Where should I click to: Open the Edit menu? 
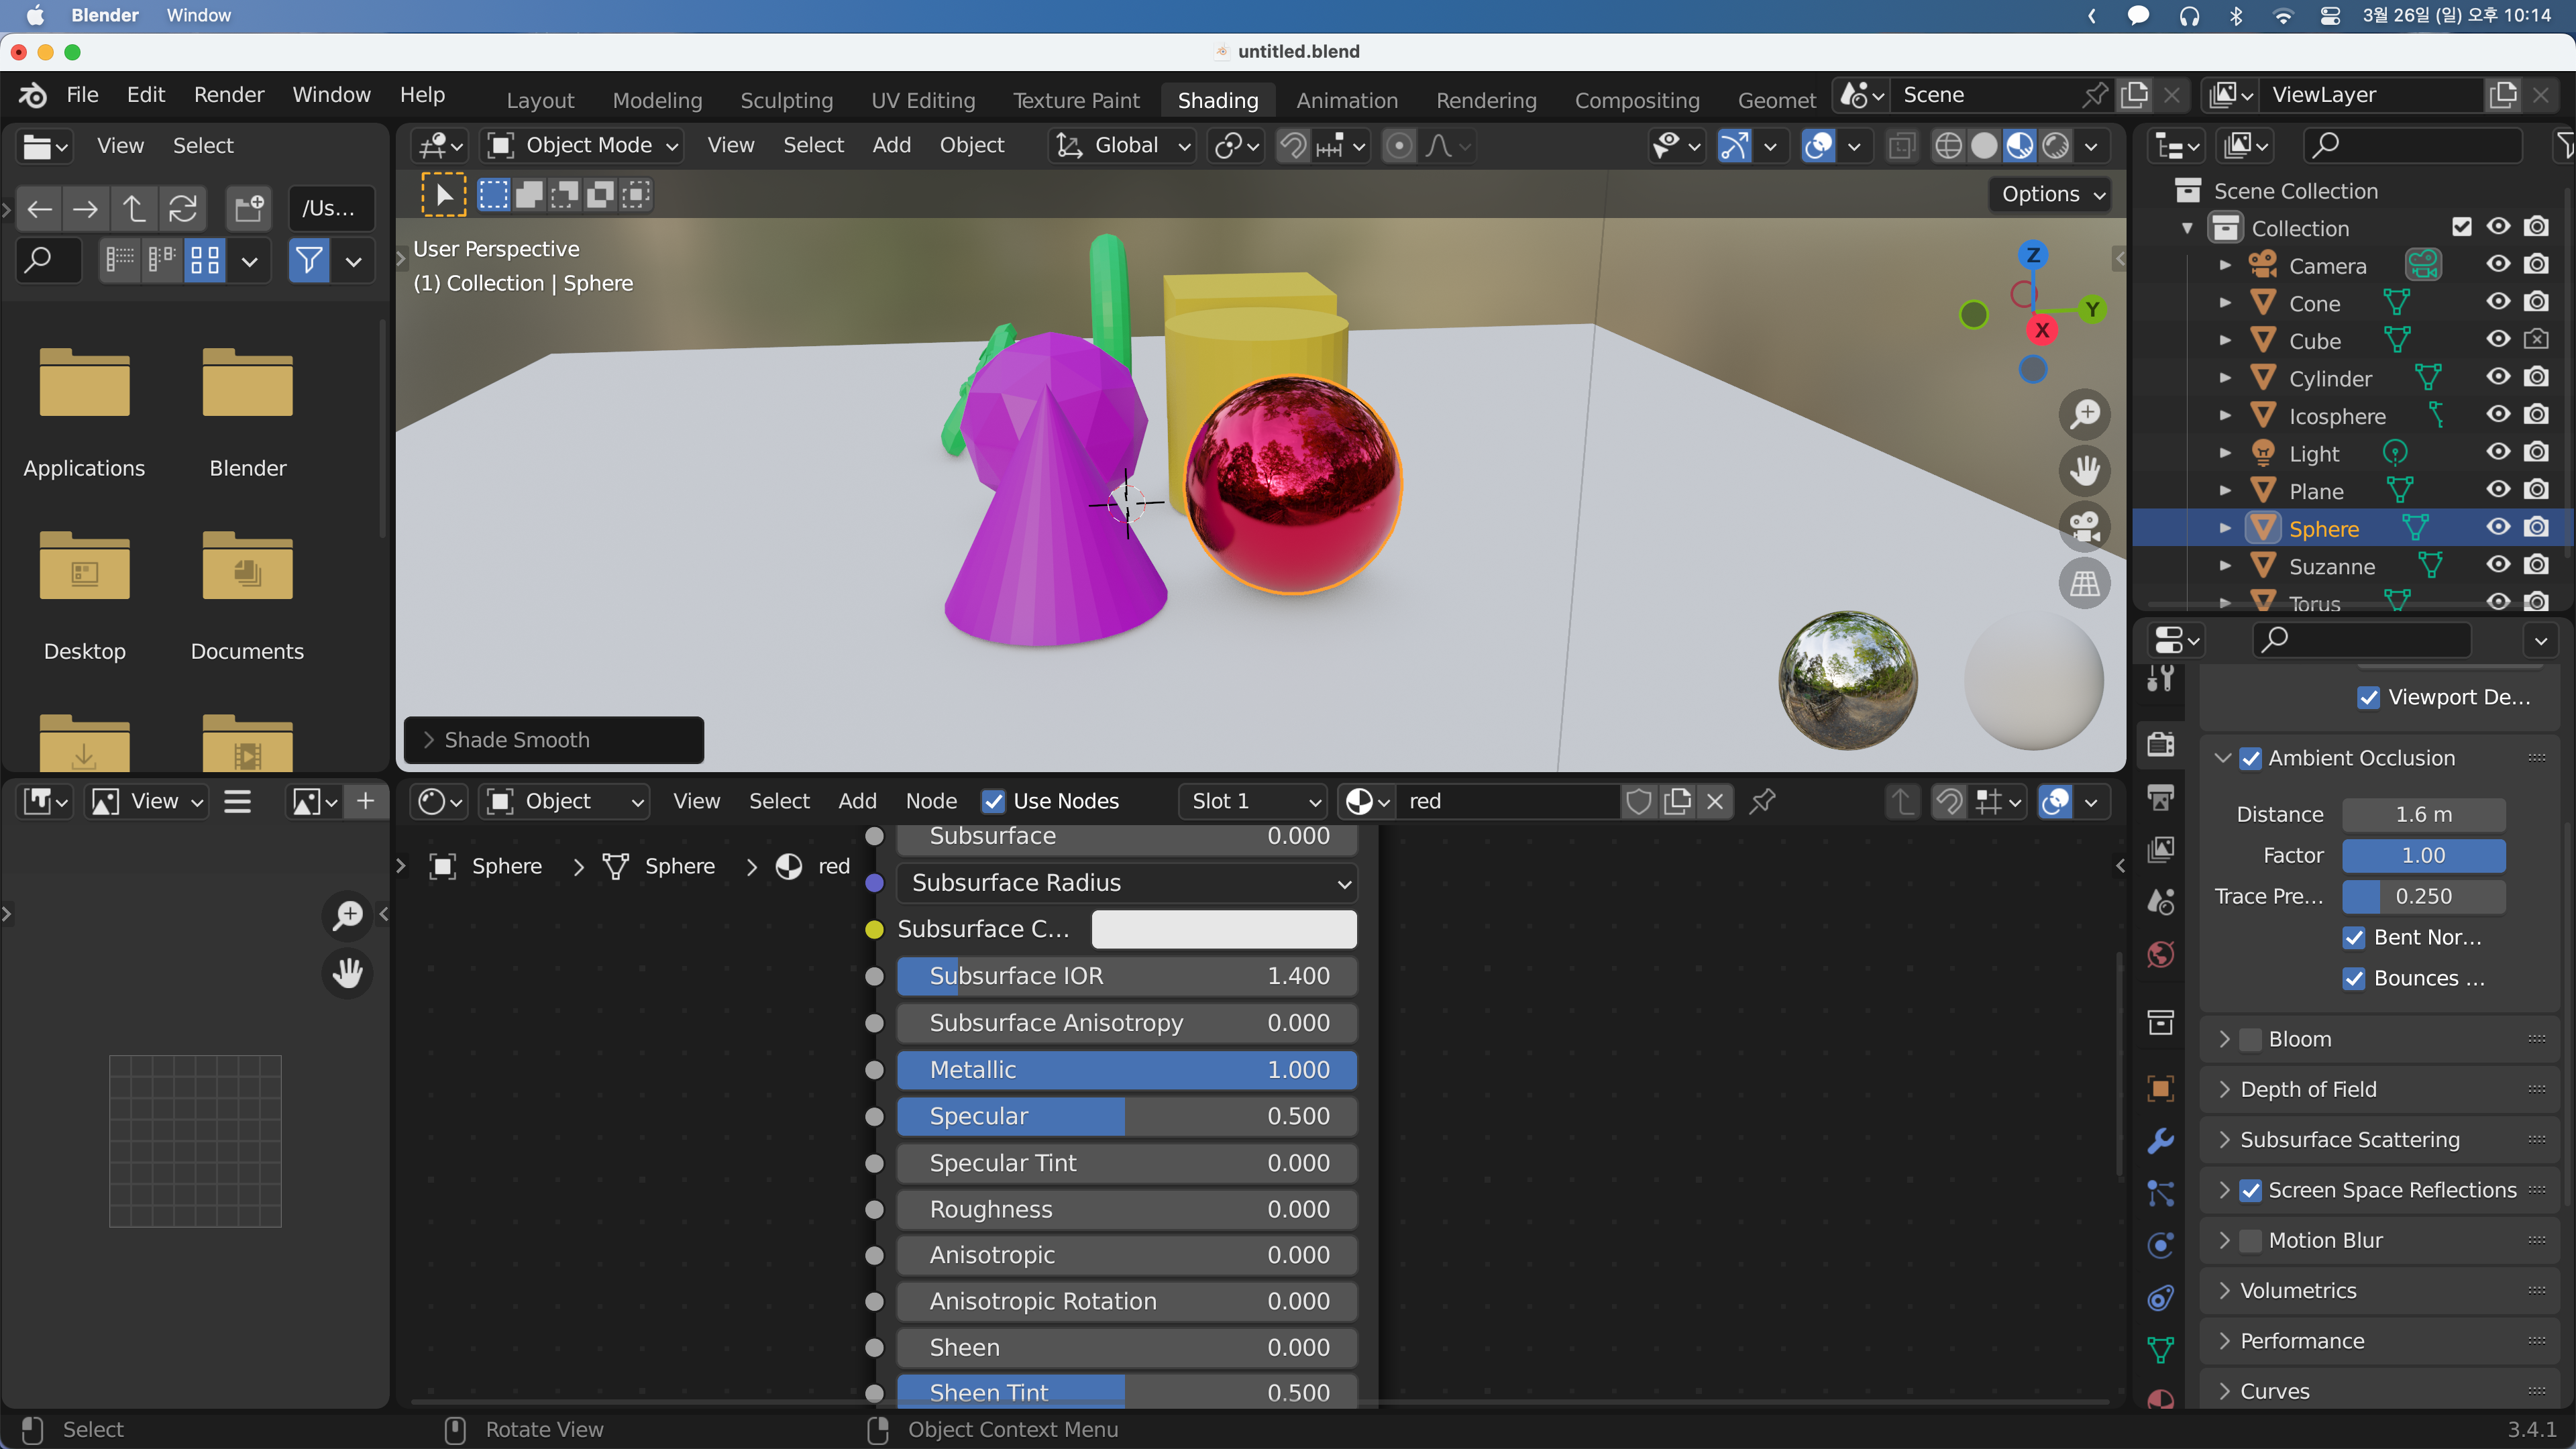pos(145,95)
